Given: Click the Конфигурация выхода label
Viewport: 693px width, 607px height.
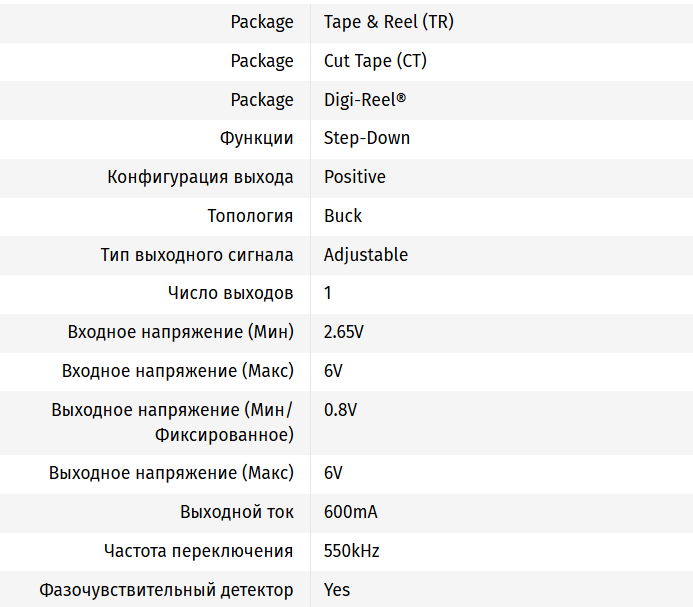Looking at the screenshot, I should [x=200, y=177].
